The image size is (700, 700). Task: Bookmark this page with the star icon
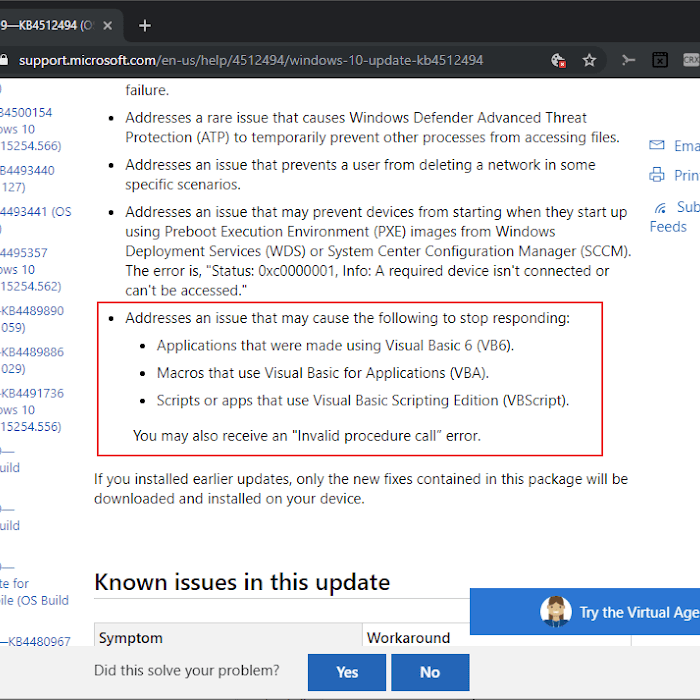(x=589, y=60)
